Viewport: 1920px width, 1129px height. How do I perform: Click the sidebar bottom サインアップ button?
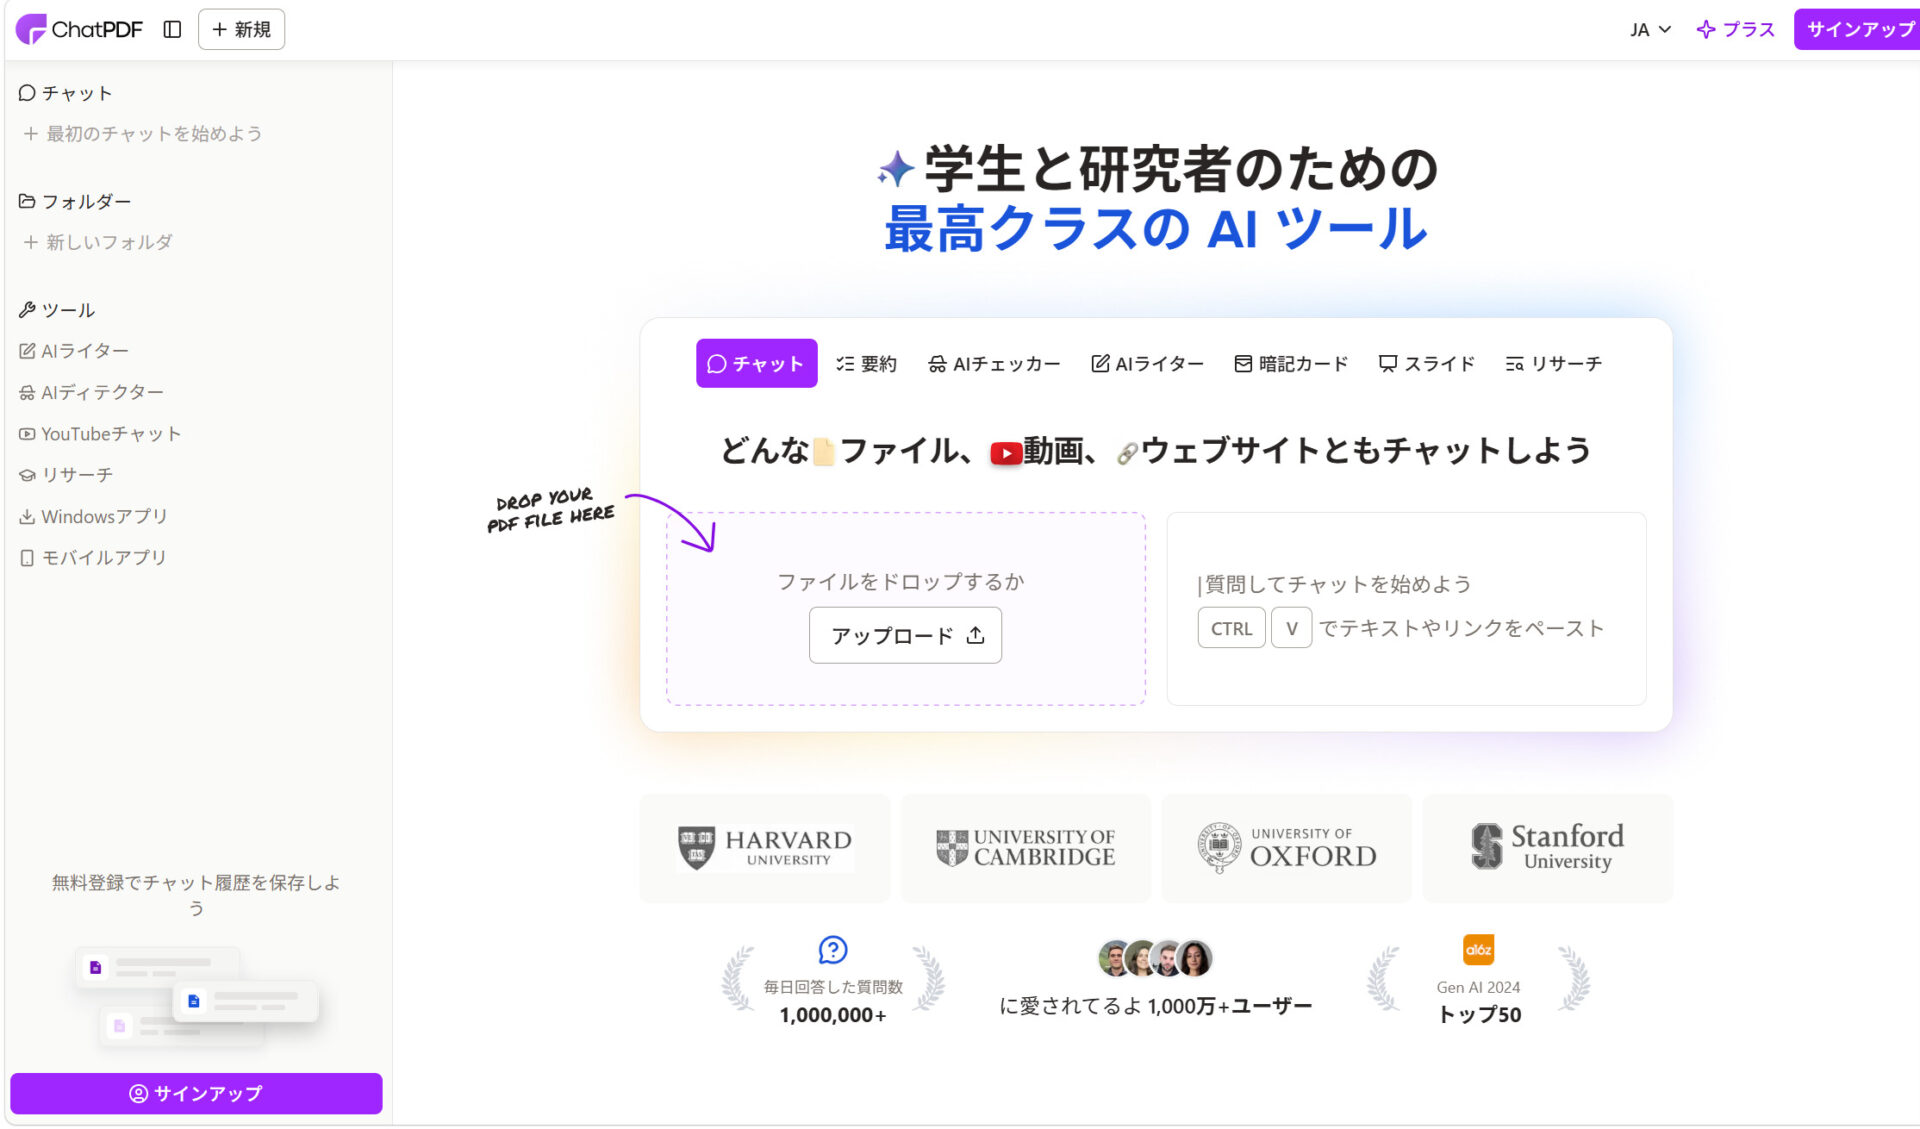196,1093
